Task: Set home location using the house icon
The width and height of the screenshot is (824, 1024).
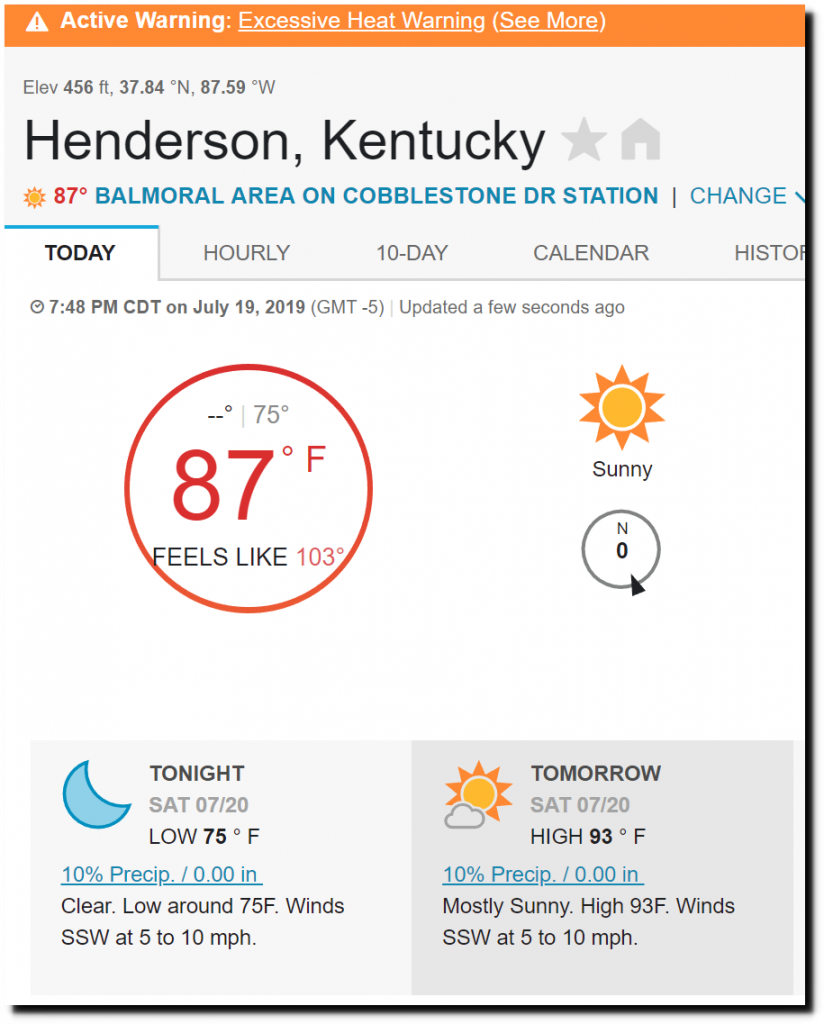Action: (x=641, y=139)
